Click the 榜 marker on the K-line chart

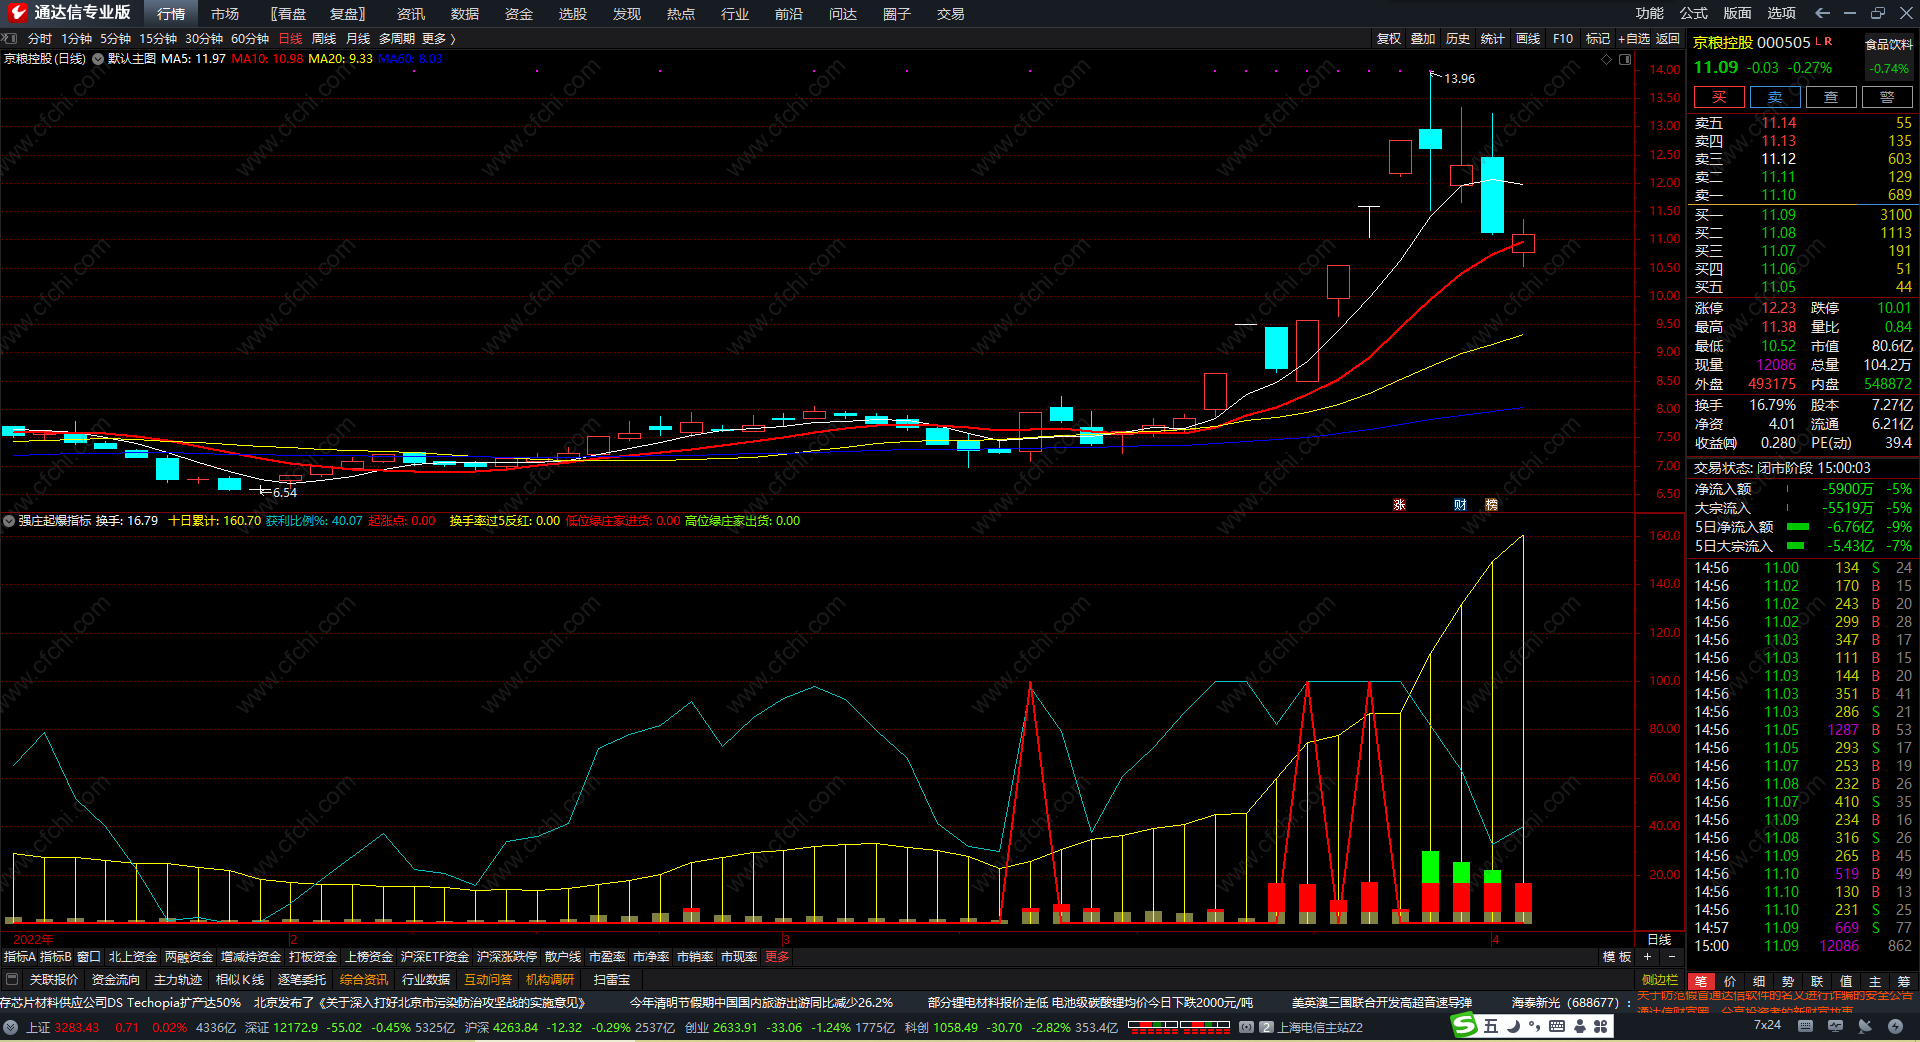[x=1491, y=505]
